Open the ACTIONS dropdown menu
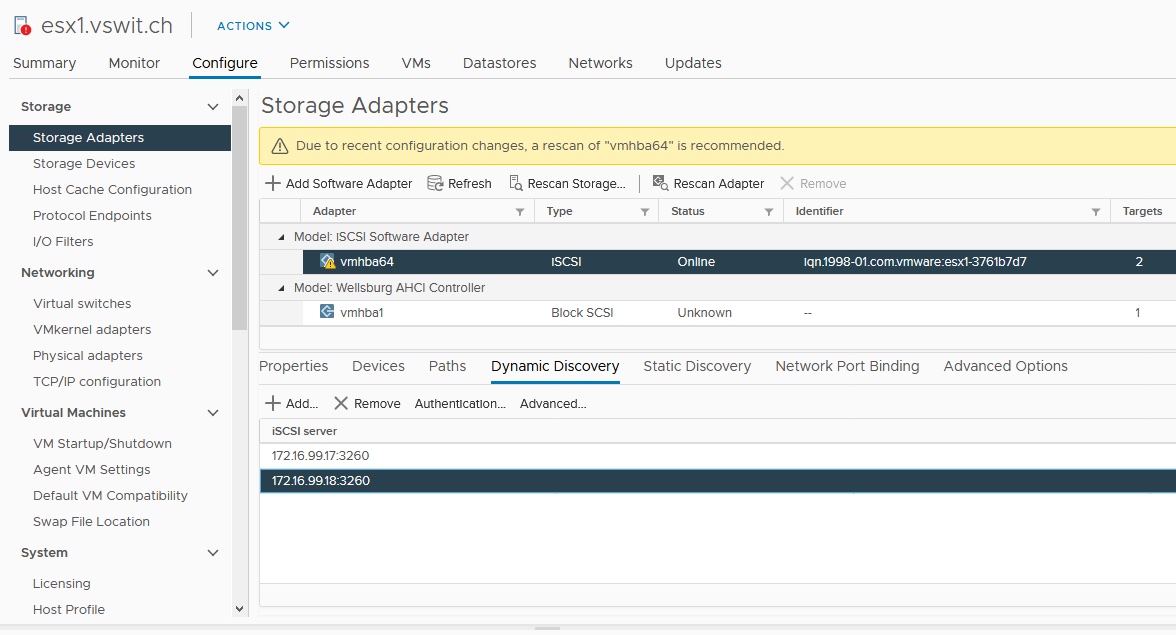This screenshot has width=1176, height=635. pos(253,26)
